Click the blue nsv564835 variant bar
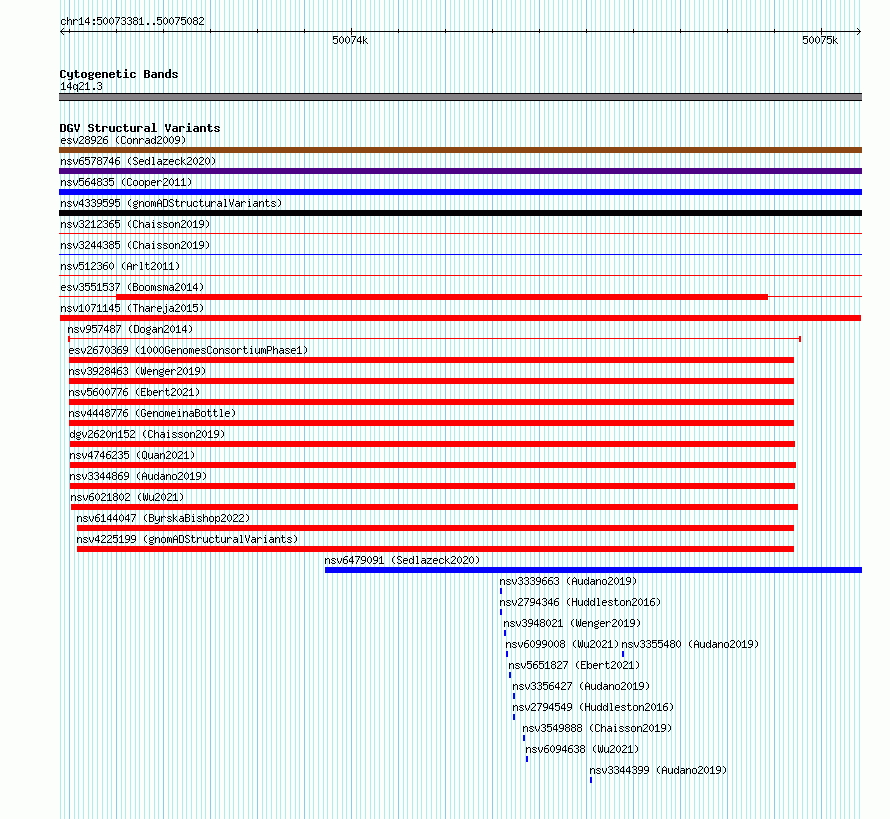Viewport: 890px width, 819px height. 460,192
